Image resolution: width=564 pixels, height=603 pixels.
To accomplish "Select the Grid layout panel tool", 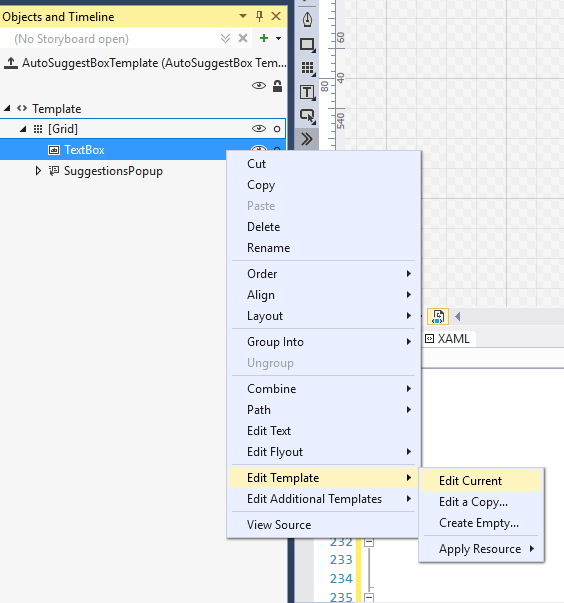I will 307,68.
